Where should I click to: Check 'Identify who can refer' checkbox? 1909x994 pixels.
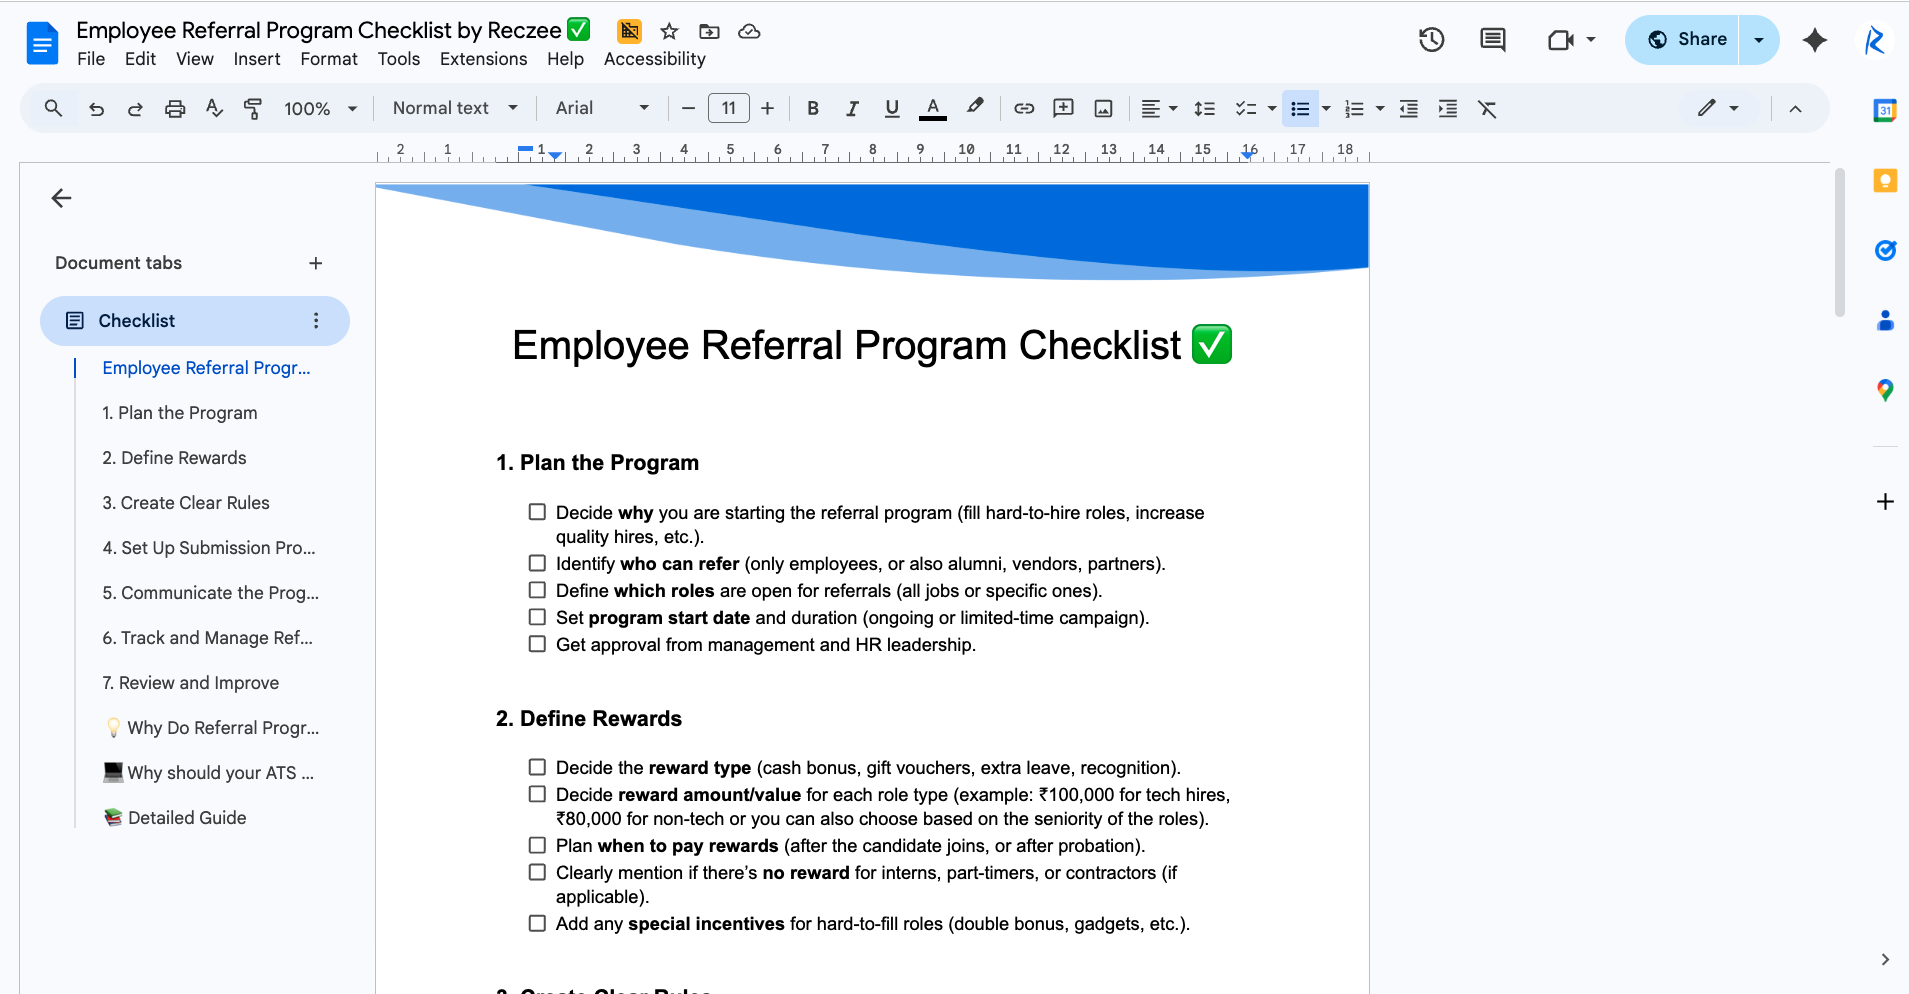tap(537, 563)
